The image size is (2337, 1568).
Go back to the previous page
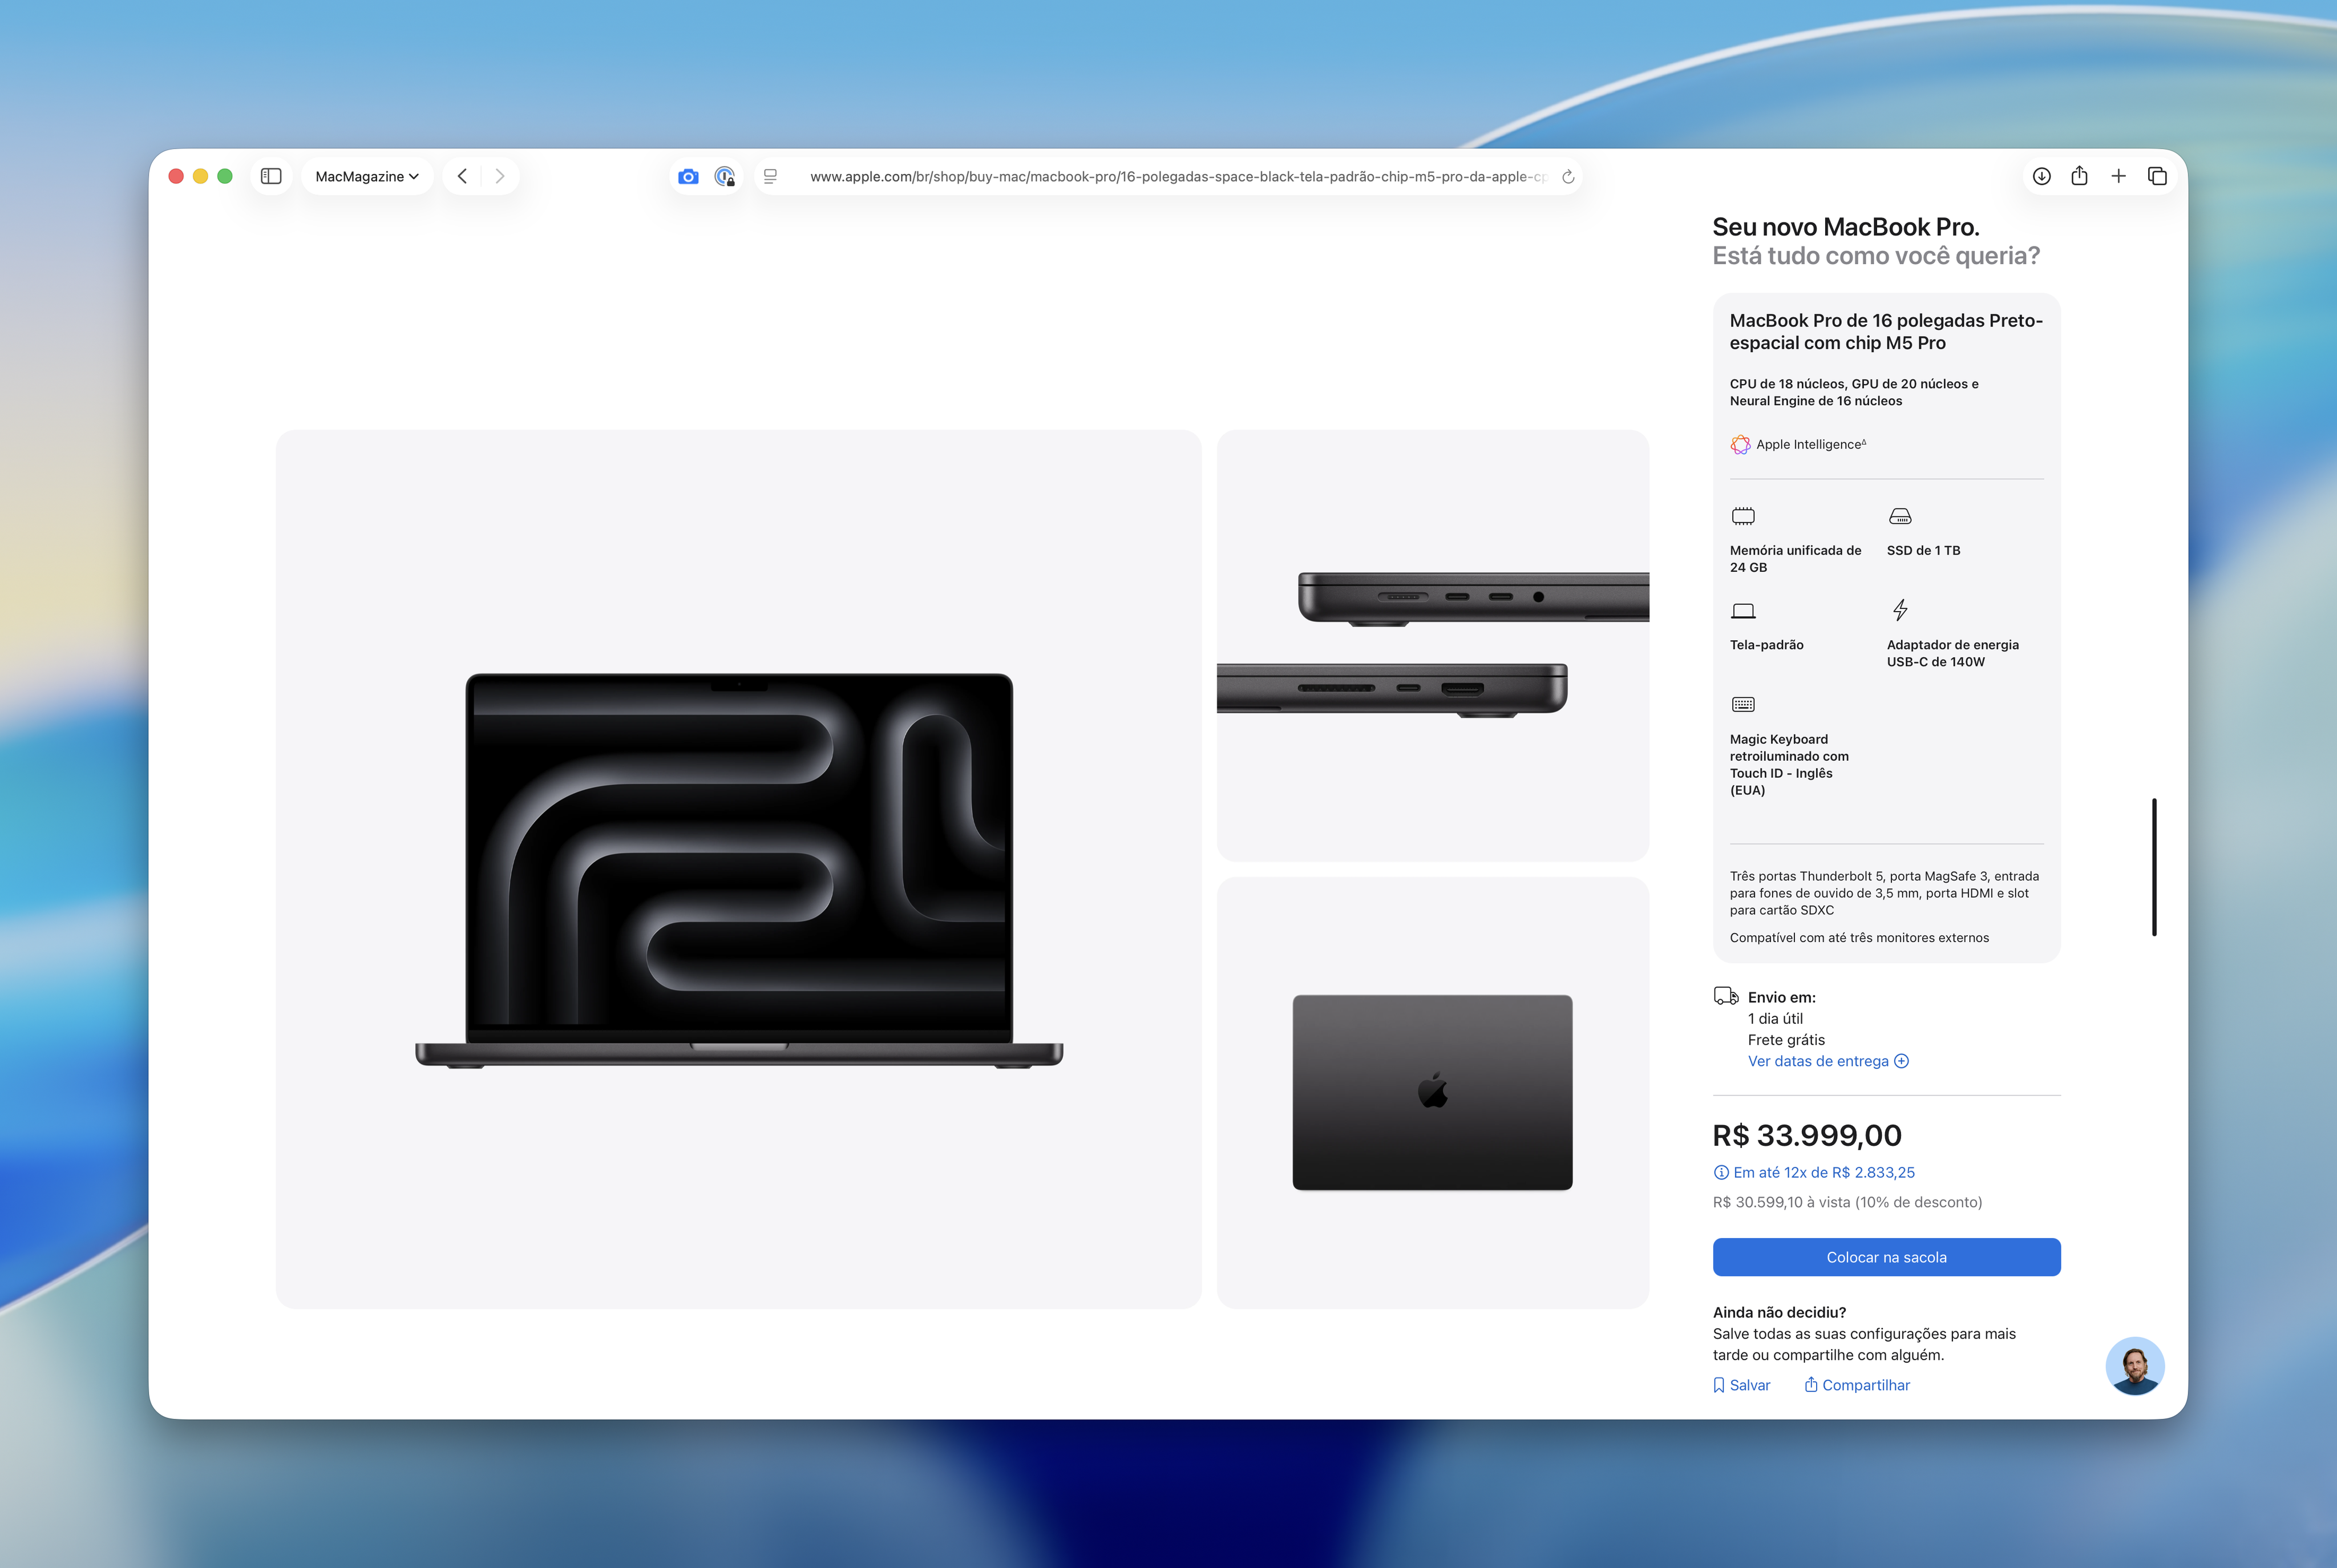462,176
